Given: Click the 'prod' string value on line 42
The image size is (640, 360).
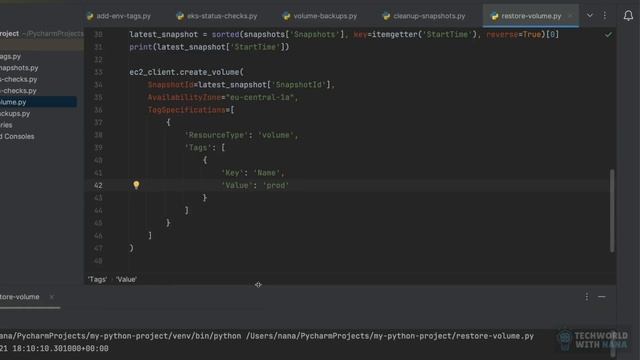Looking at the screenshot, I should 276,185.
